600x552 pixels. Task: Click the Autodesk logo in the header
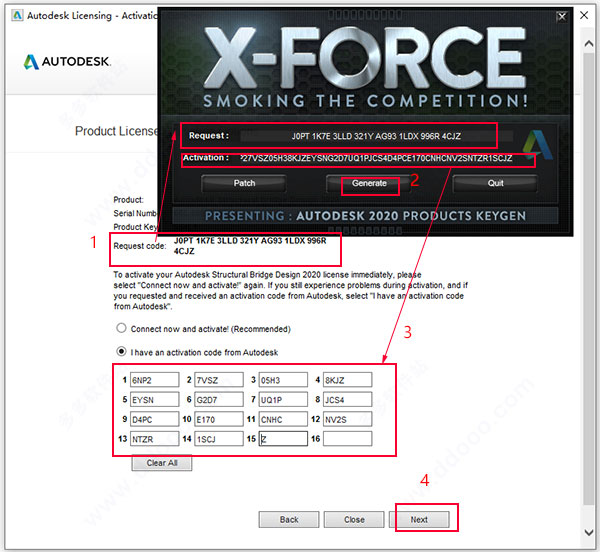(67, 62)
